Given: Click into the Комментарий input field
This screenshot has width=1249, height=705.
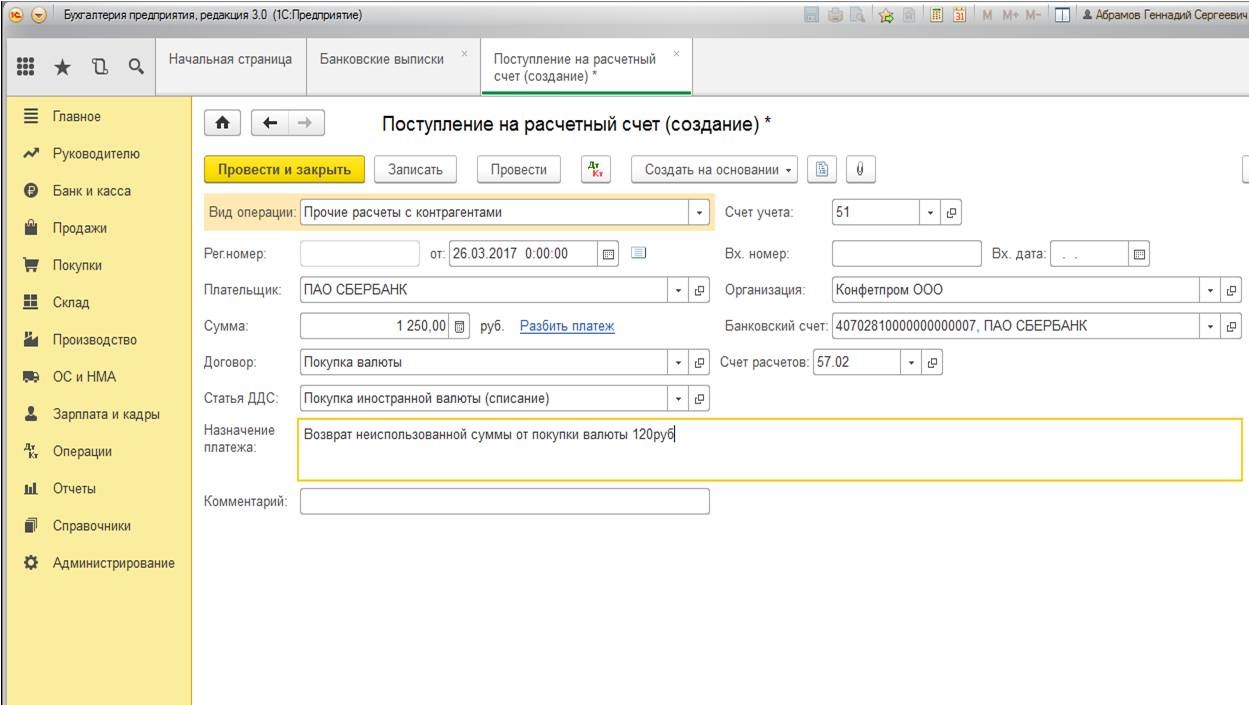Looking at the screenshot, I should pos(504,502).
